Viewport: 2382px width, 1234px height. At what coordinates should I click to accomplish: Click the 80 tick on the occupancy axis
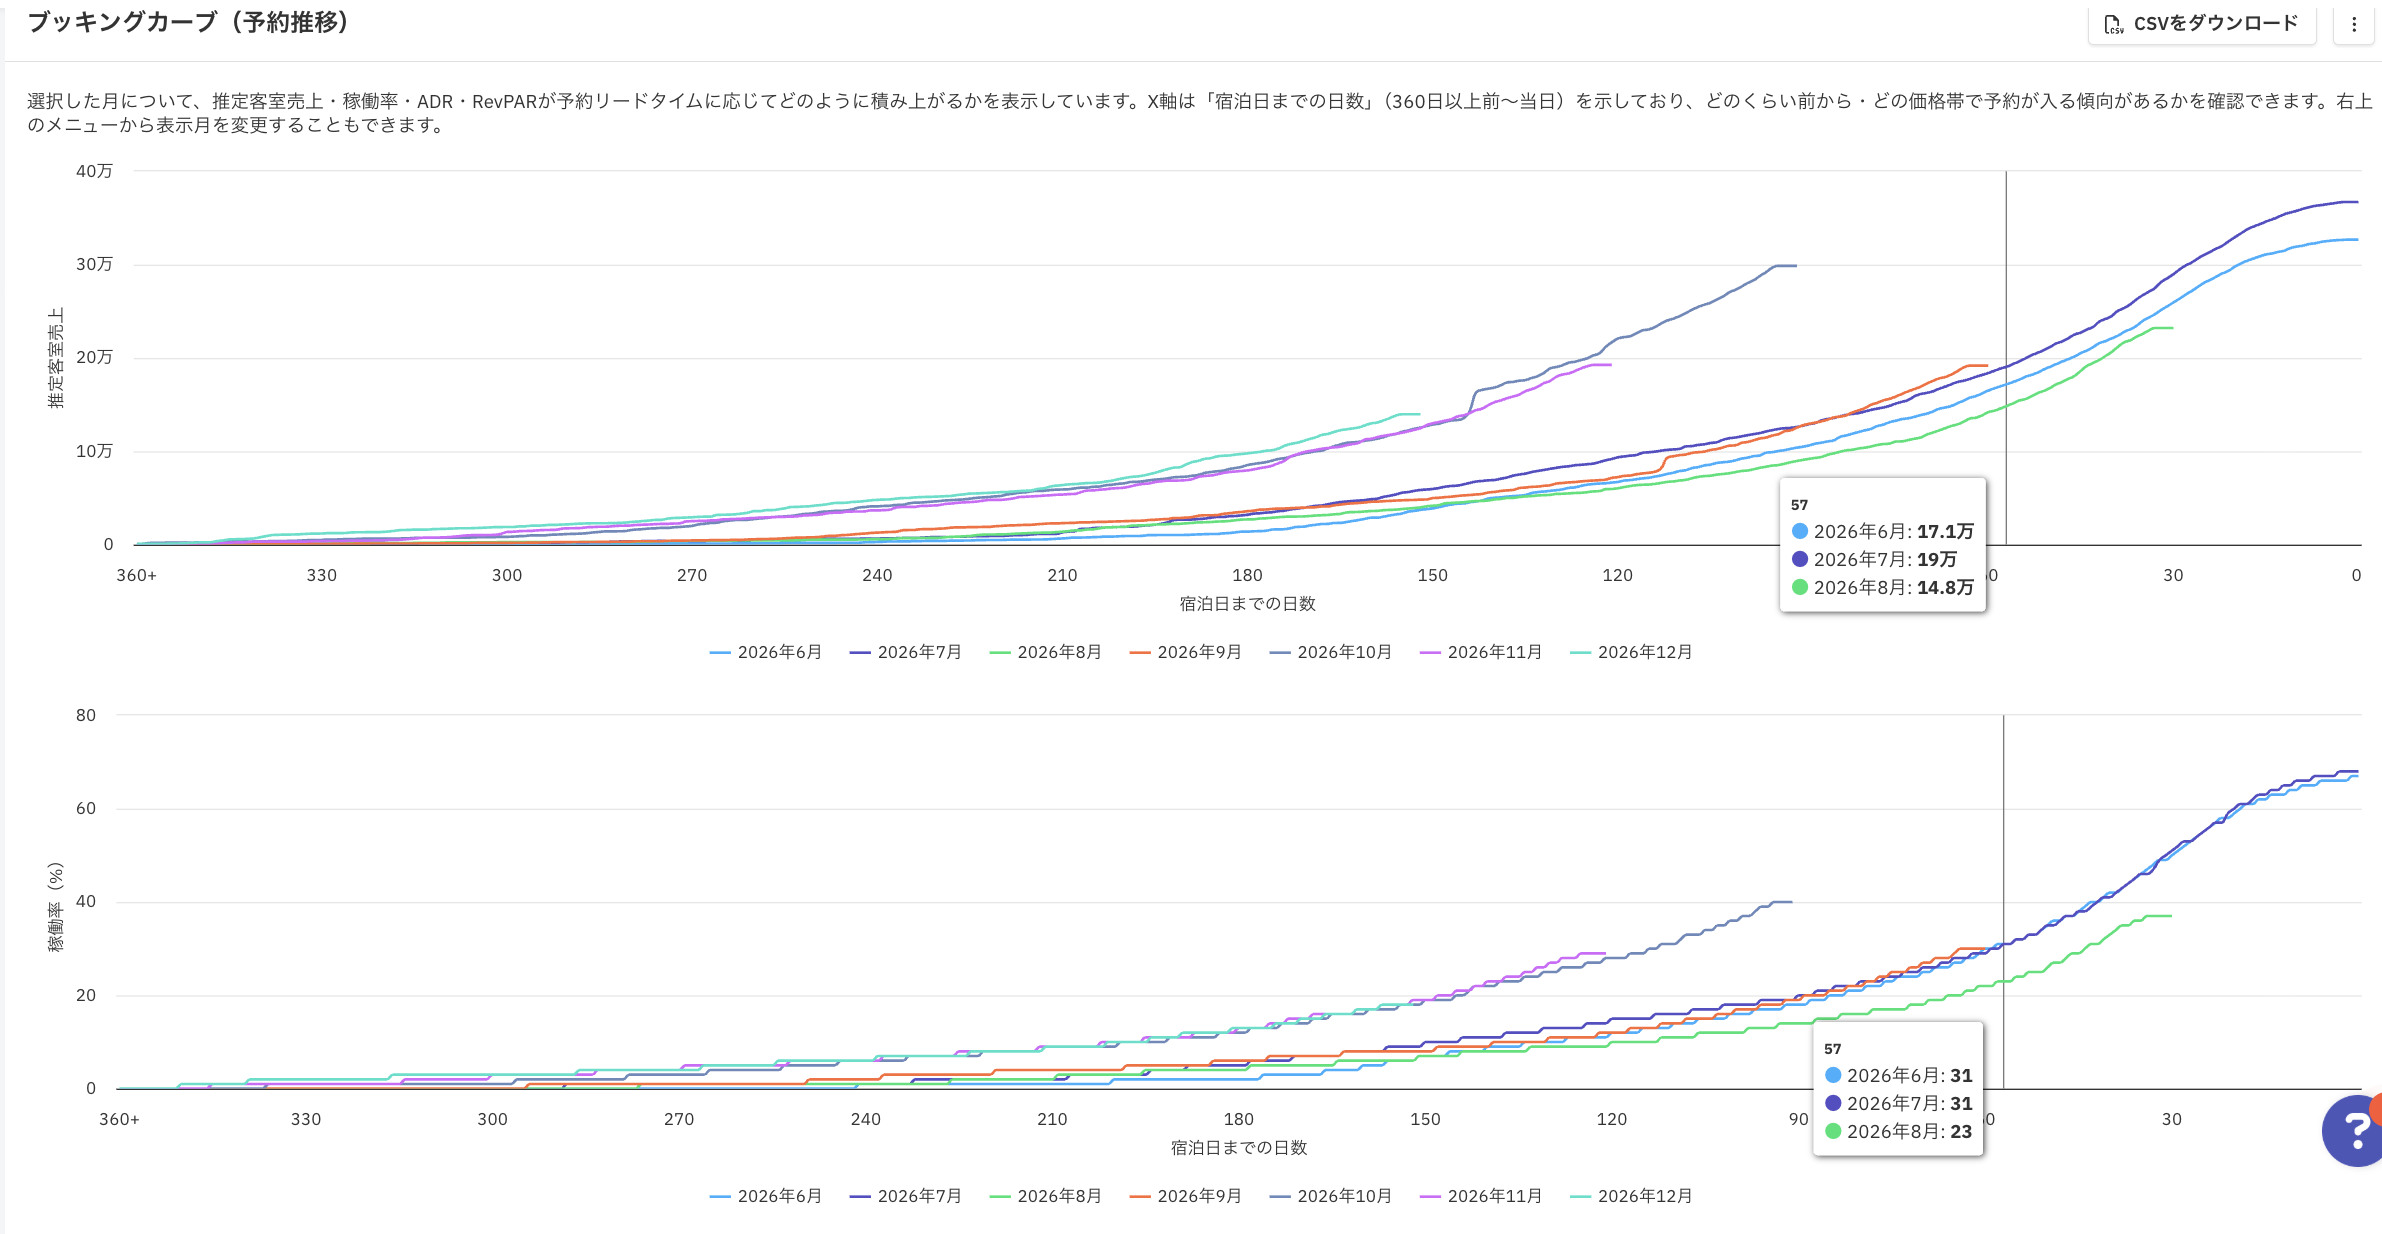tap(86, 715)
